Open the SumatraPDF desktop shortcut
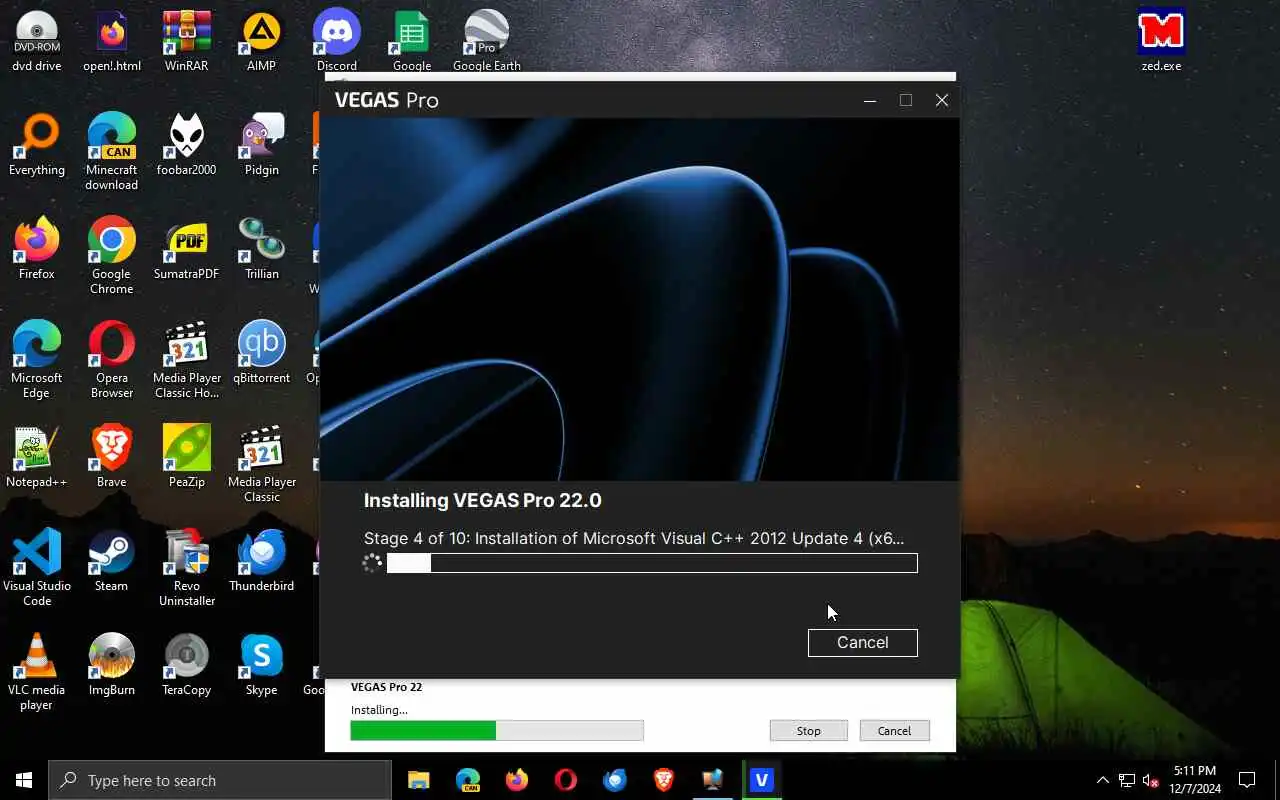 tap(187, 249)
